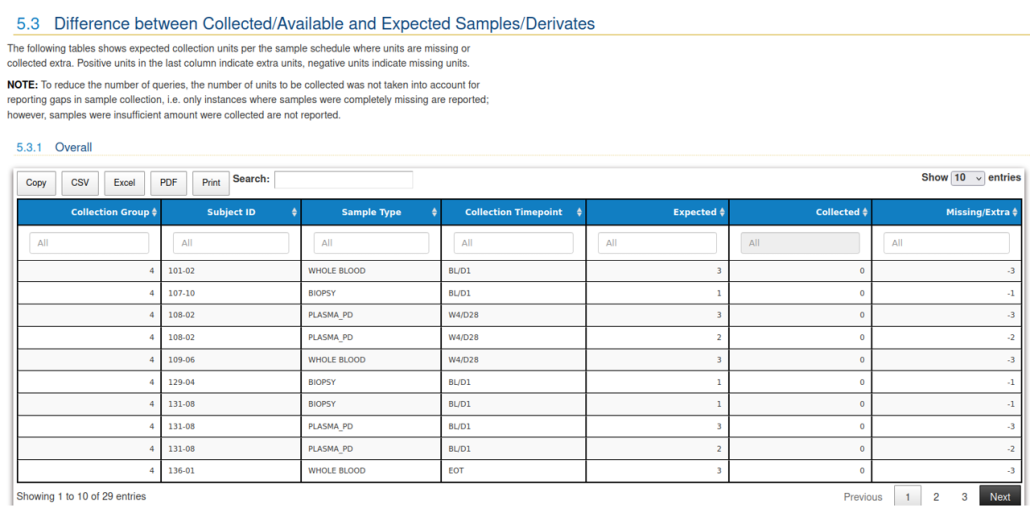Select the Sample Type filter box
The image size is (1030, 509).
371,243
